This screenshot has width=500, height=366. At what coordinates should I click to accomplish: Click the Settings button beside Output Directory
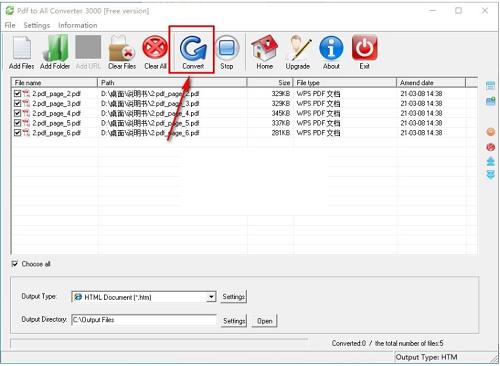[x=234, y=321]
